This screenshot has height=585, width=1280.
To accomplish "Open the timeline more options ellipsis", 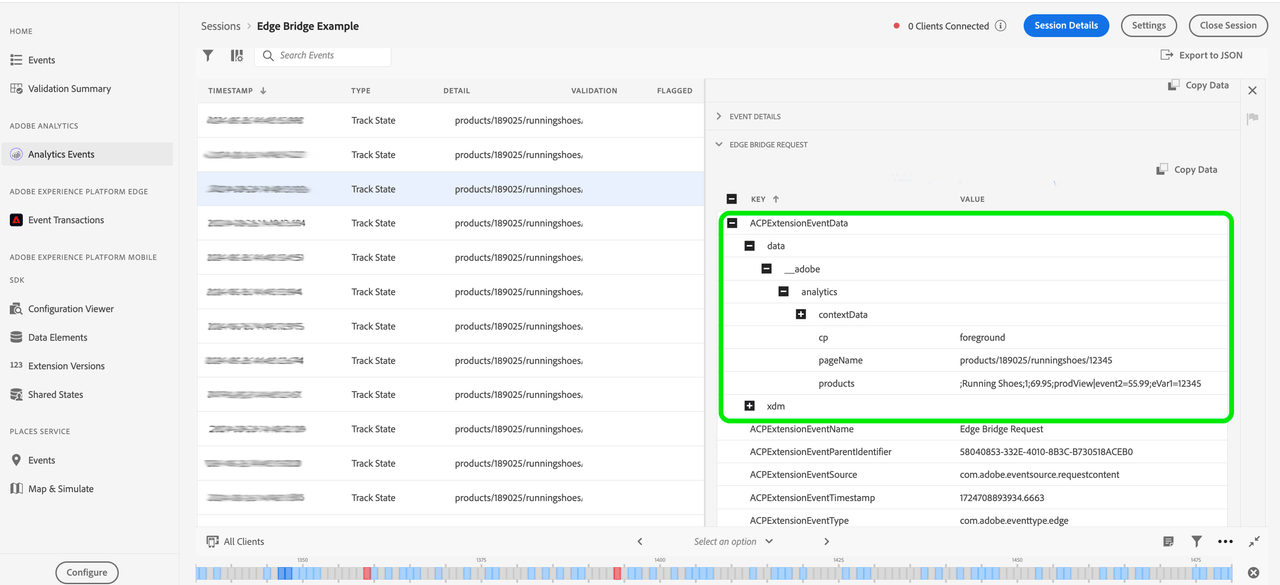I will [1225, 542].
